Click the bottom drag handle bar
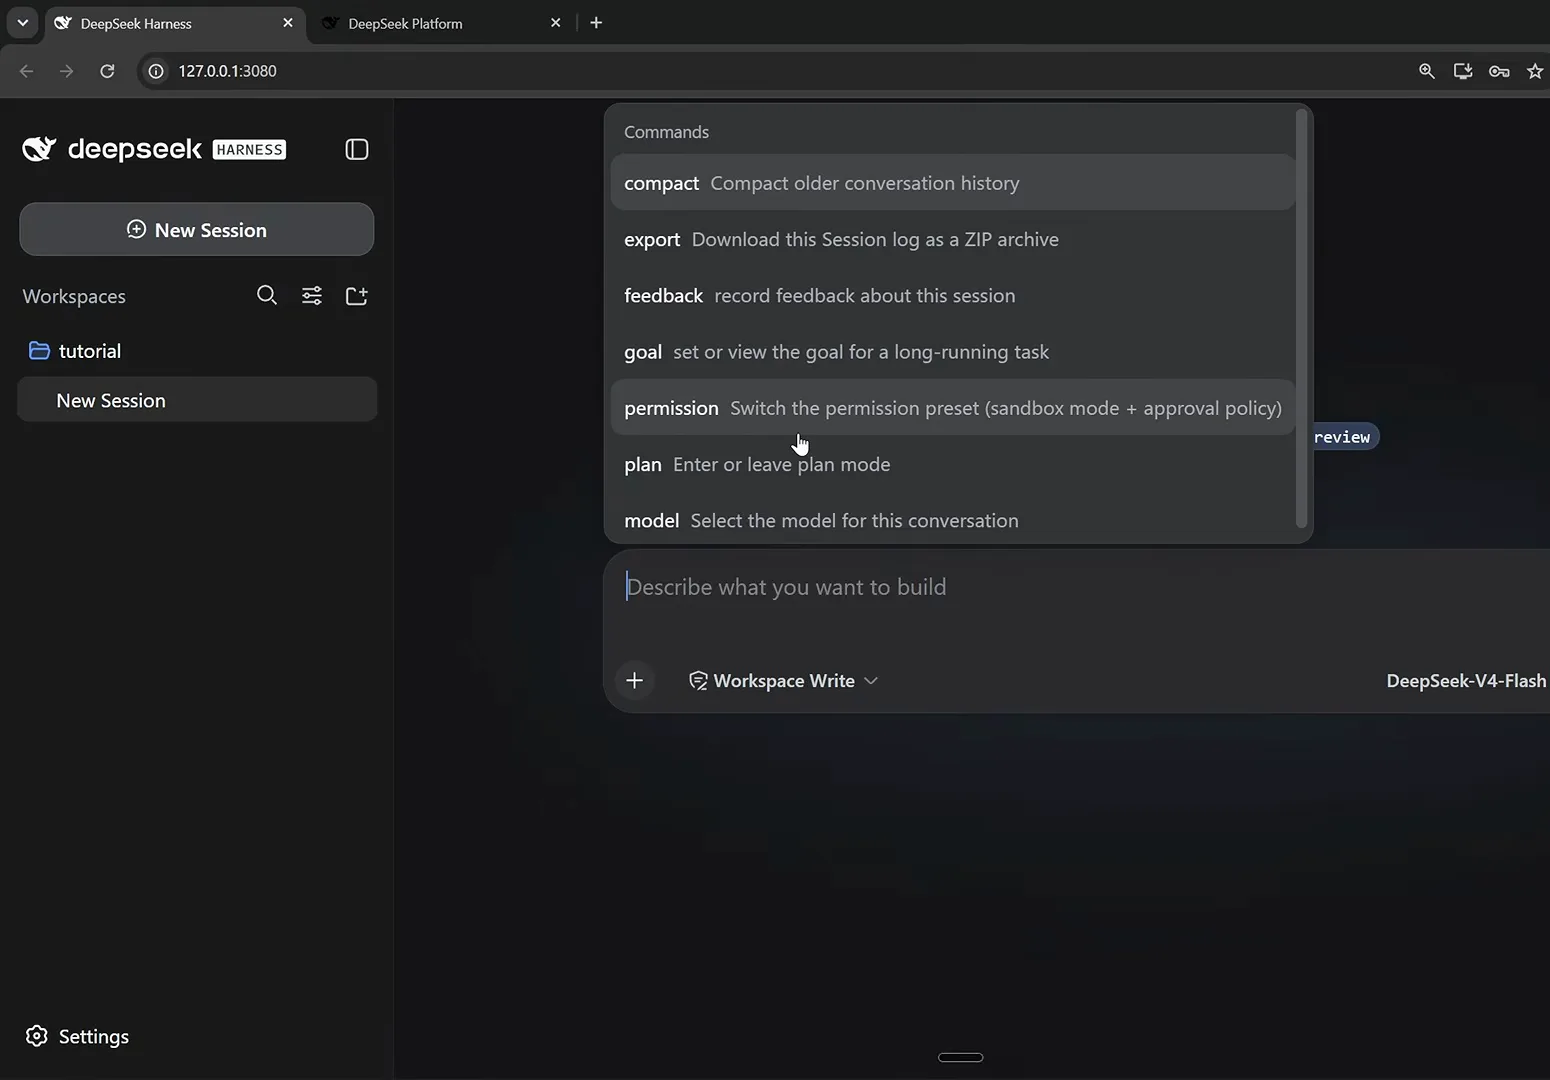Screen dimensions: 1550x1080 [x=961, y=1057]
